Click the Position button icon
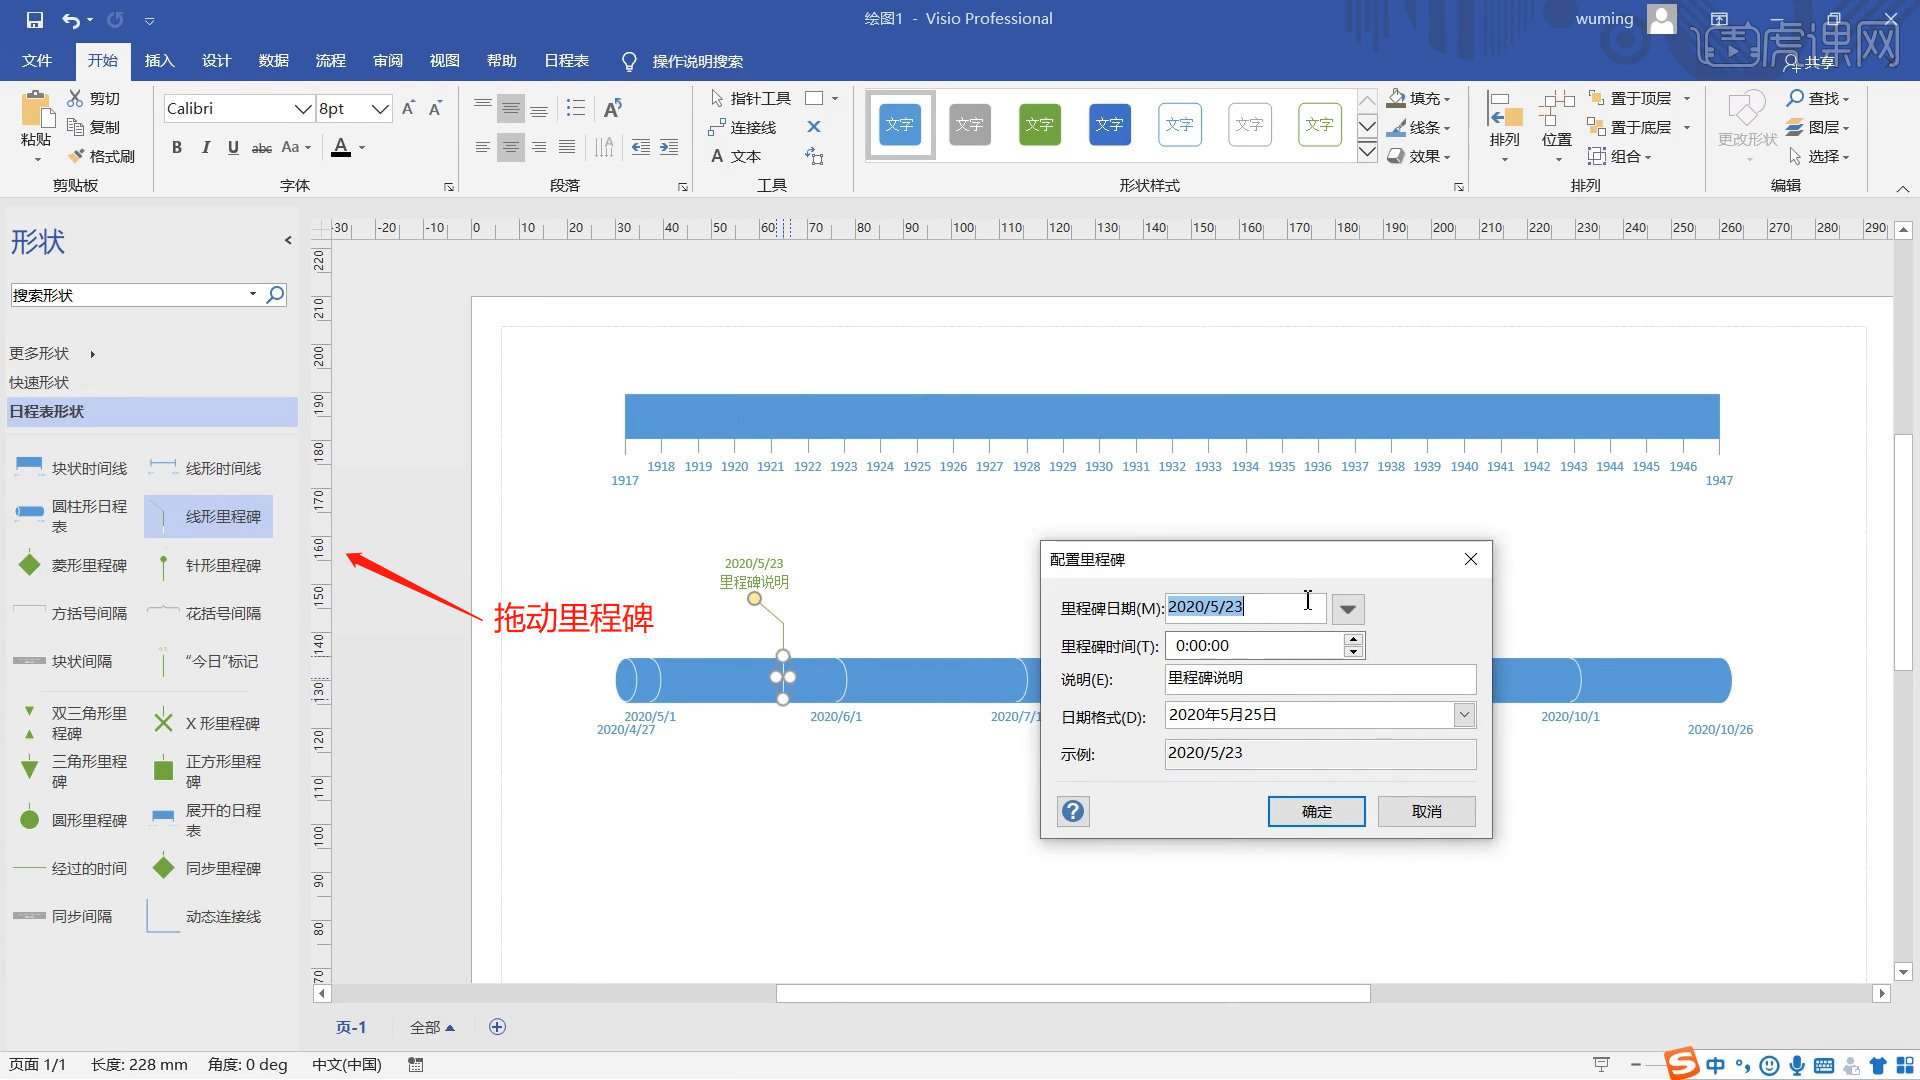The width and height of the screenshot is (1920, 1080). [x=1557, y=110]
